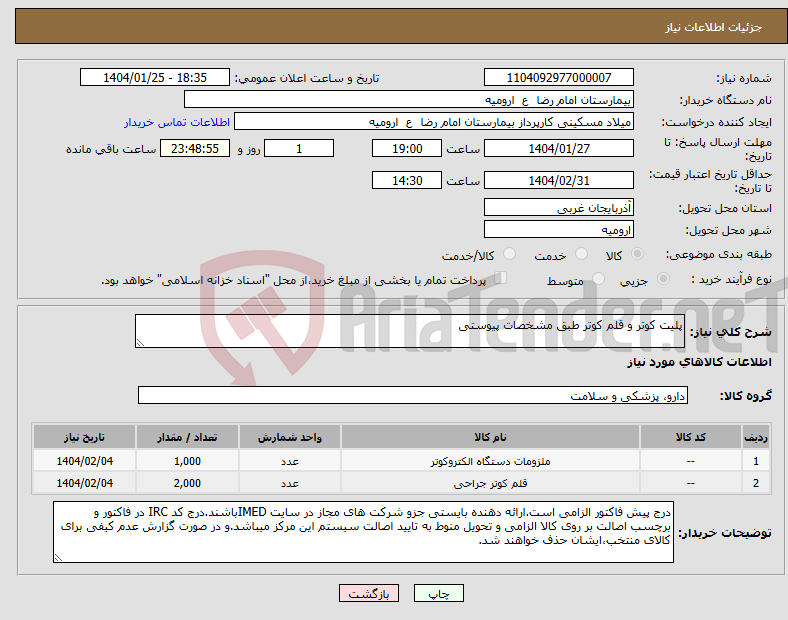Viewport: 788px width, 620px height.
Task: Click the buyer notes text area
Action: pyautogui.click(x=363, y=532)
